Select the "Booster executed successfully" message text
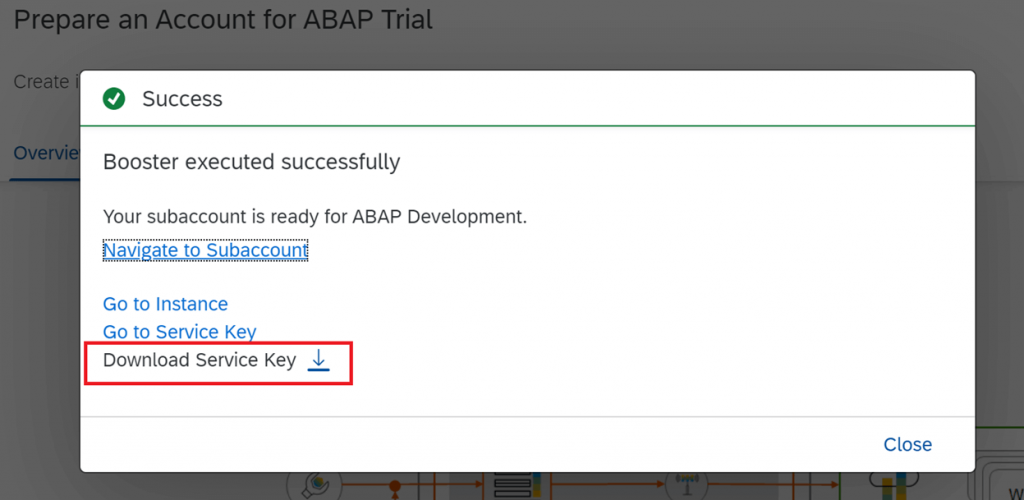 pyautogui.click(x=251, y=162)
